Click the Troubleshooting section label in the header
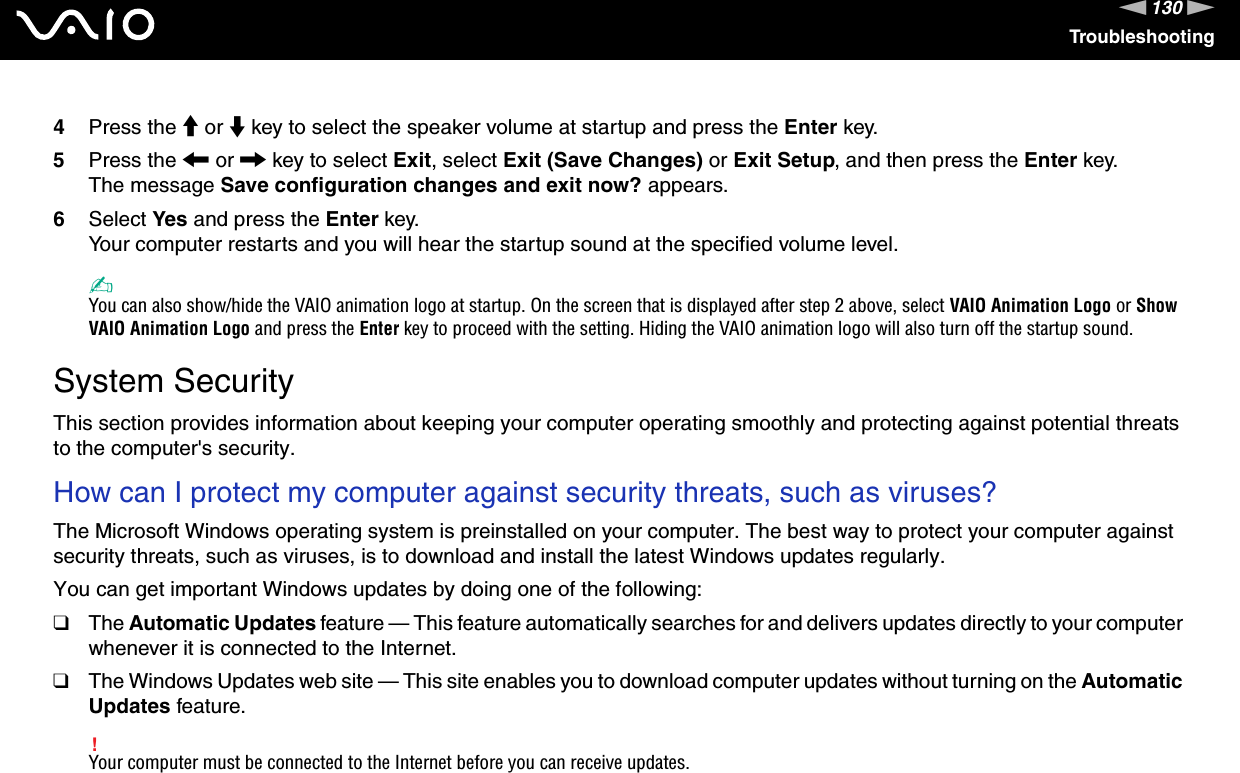The height and width of the screenshot is (773, 1240). pyautogui.click(x=1141, y=37)
